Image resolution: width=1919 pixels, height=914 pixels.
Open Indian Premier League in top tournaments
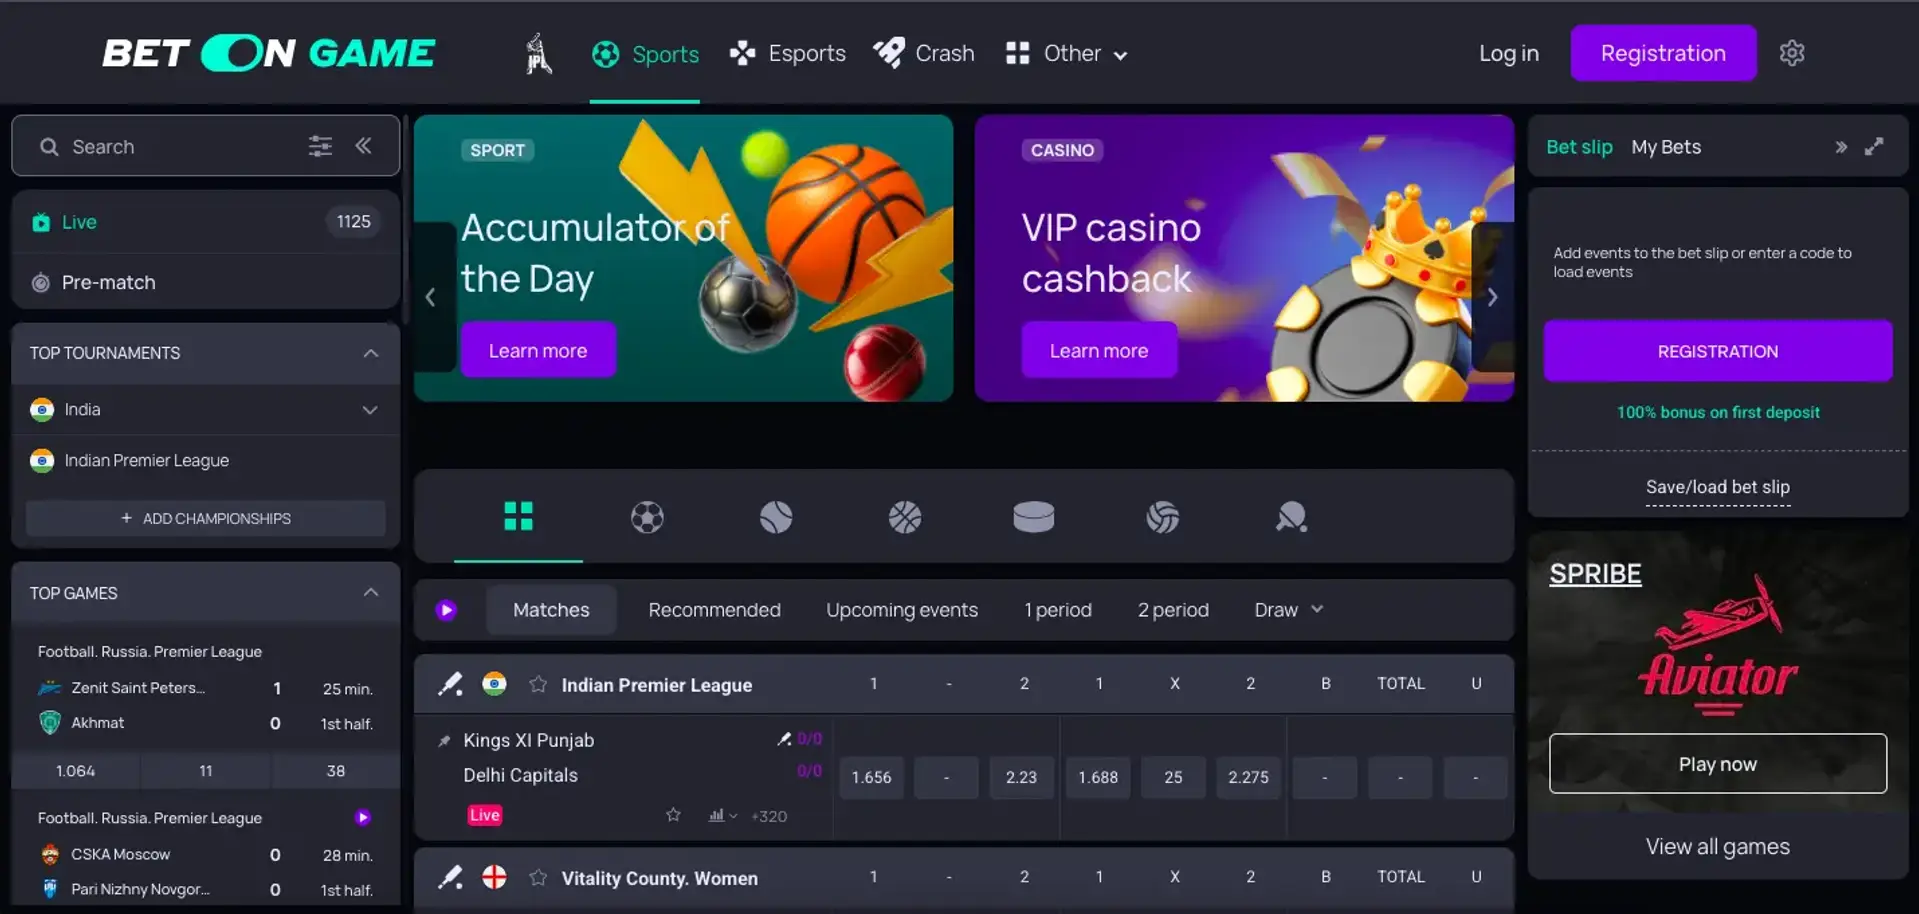(x=205, y=460)
